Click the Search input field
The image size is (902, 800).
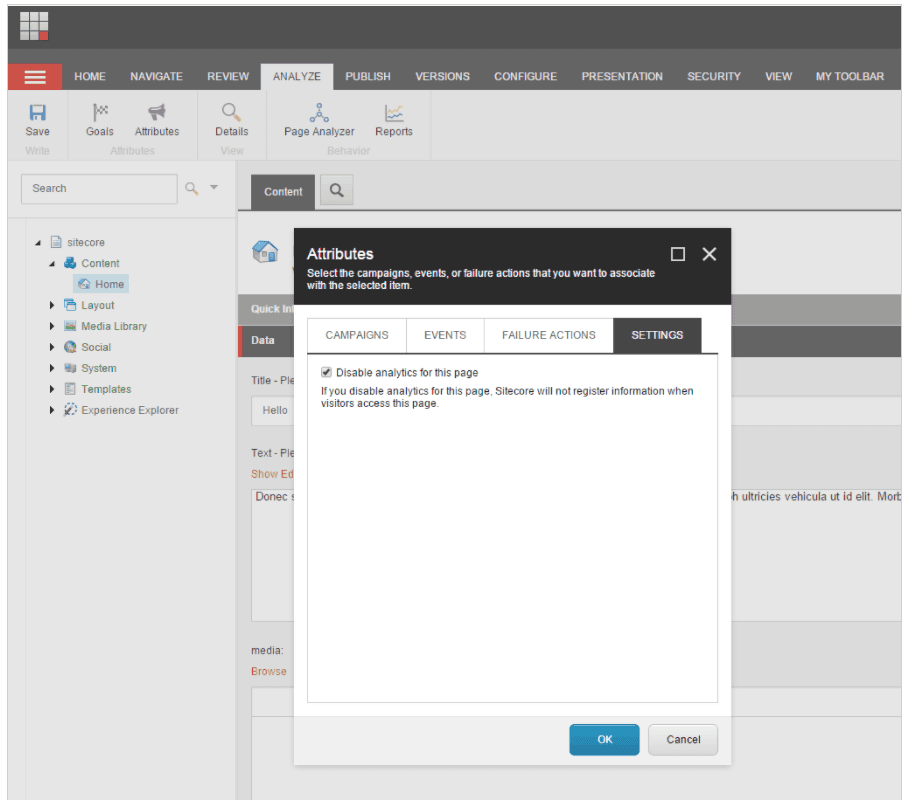click(x=98, y=188)
